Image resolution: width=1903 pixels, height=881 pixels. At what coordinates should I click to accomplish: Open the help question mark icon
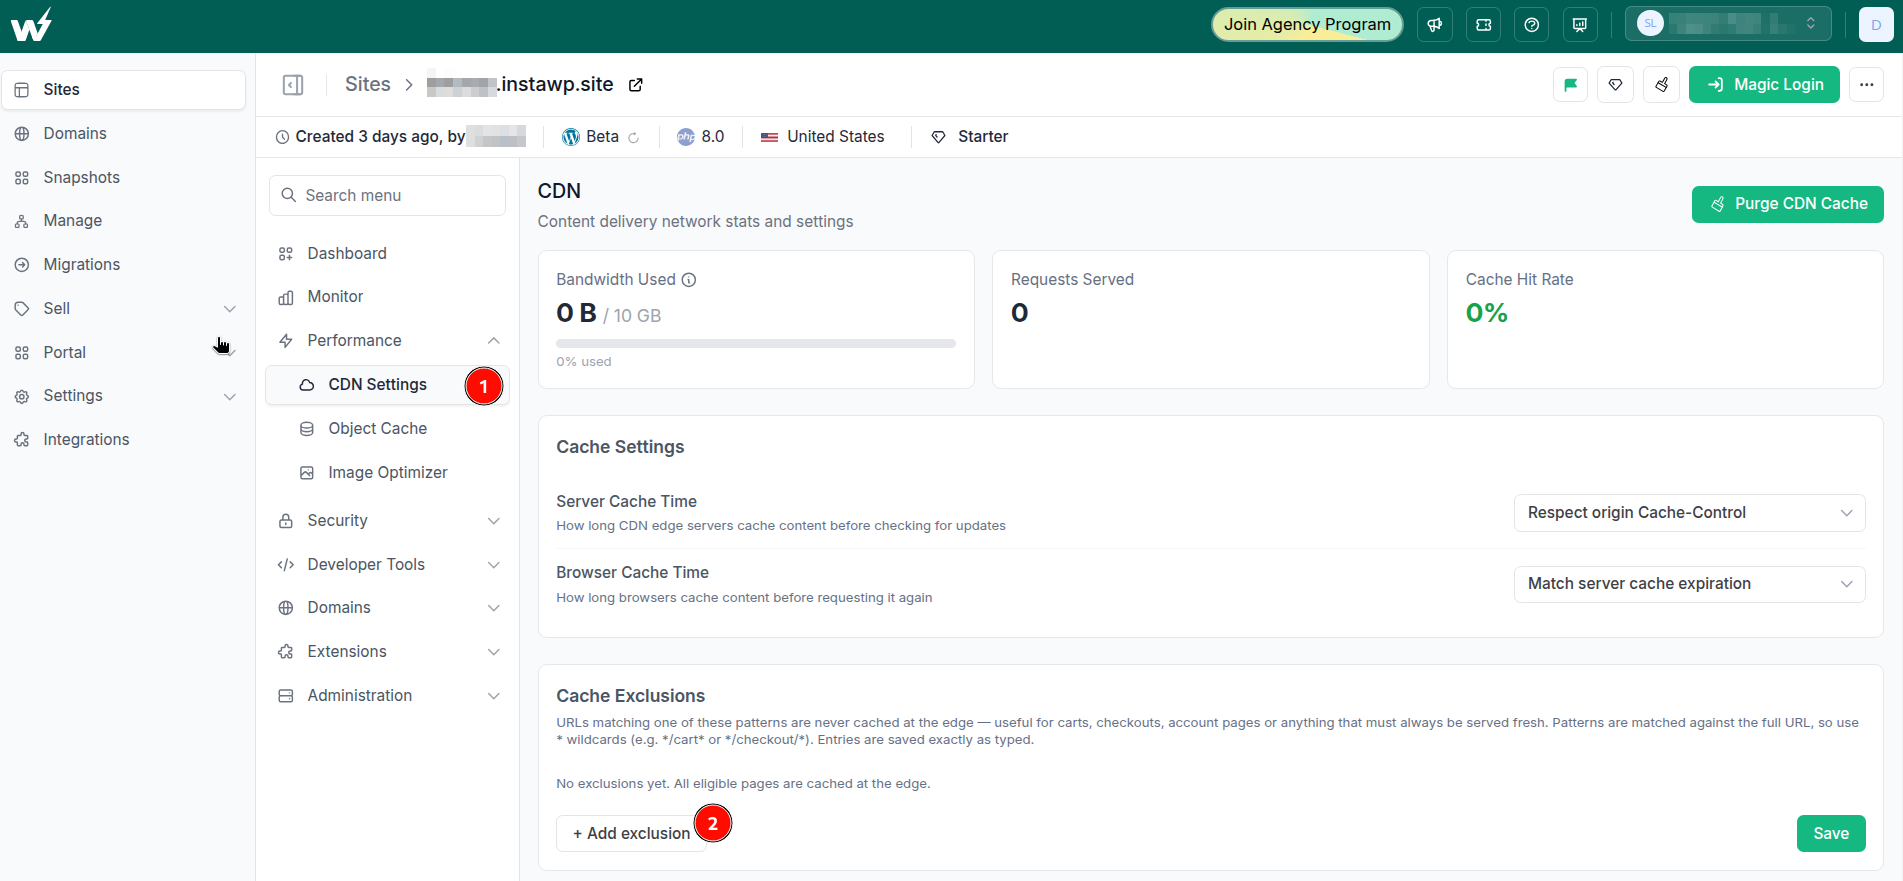(1531, 25)
